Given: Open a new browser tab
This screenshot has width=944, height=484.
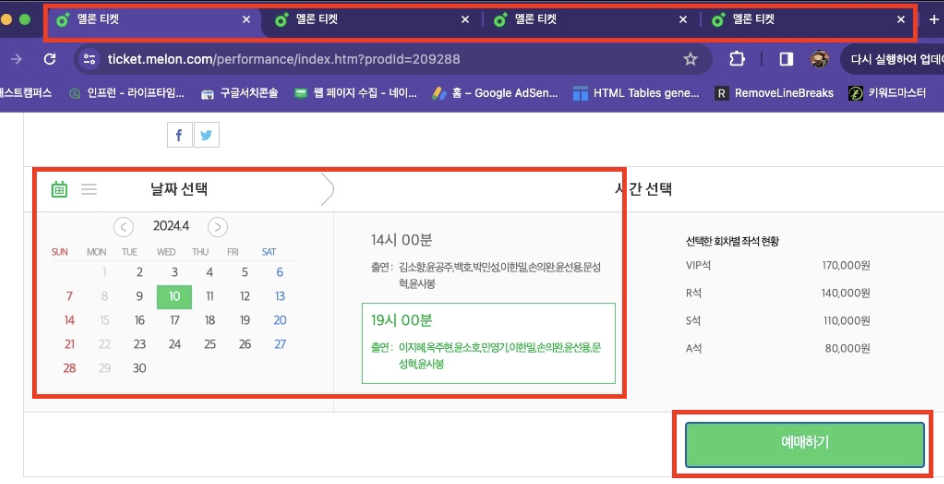Looking at the screenshot, I should point(933,20).
